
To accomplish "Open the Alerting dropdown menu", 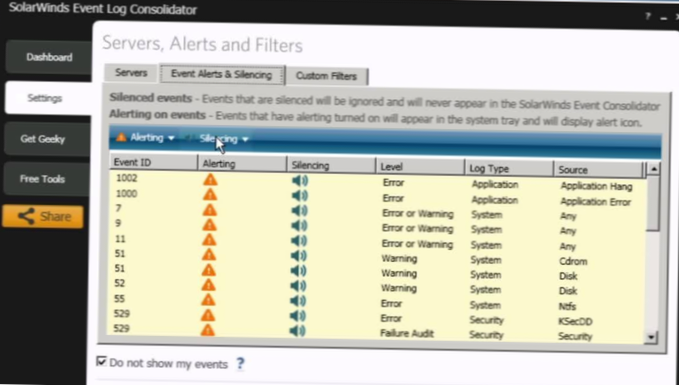I will [x=146, y=138].
